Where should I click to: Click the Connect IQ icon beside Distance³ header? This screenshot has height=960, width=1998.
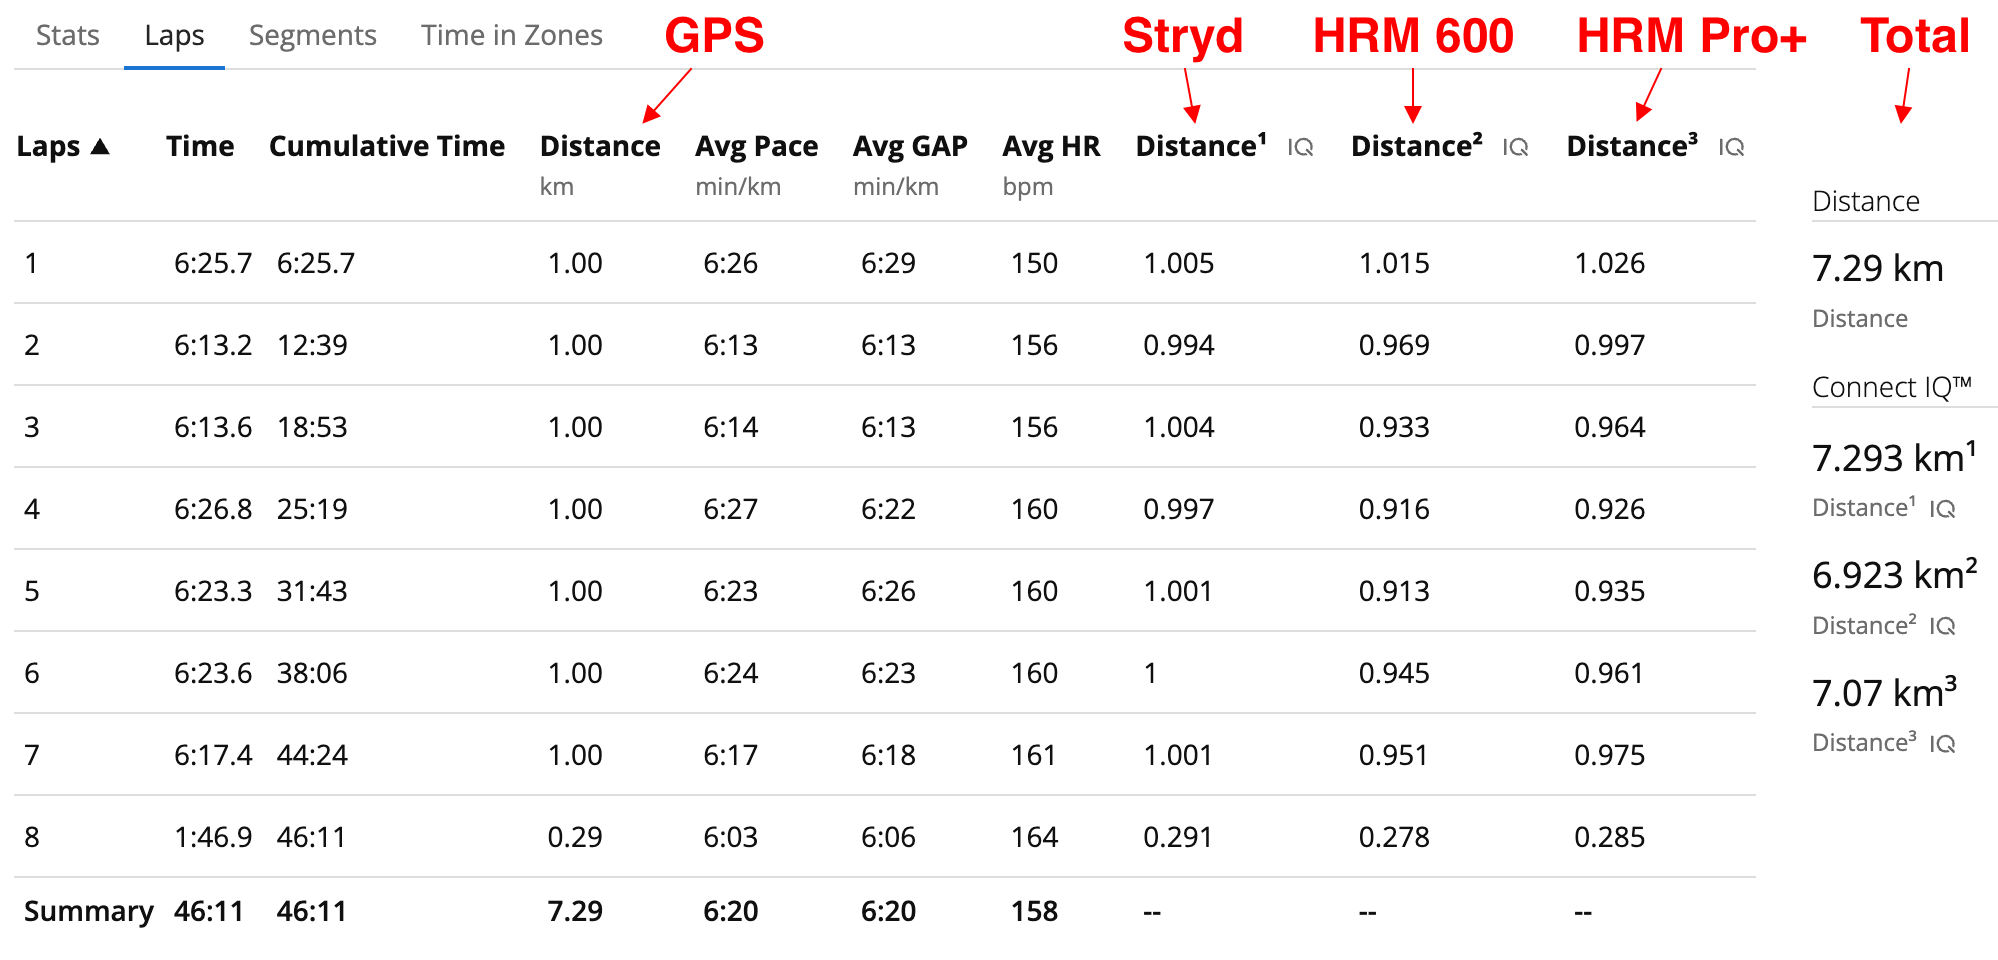click(1731, 148)
